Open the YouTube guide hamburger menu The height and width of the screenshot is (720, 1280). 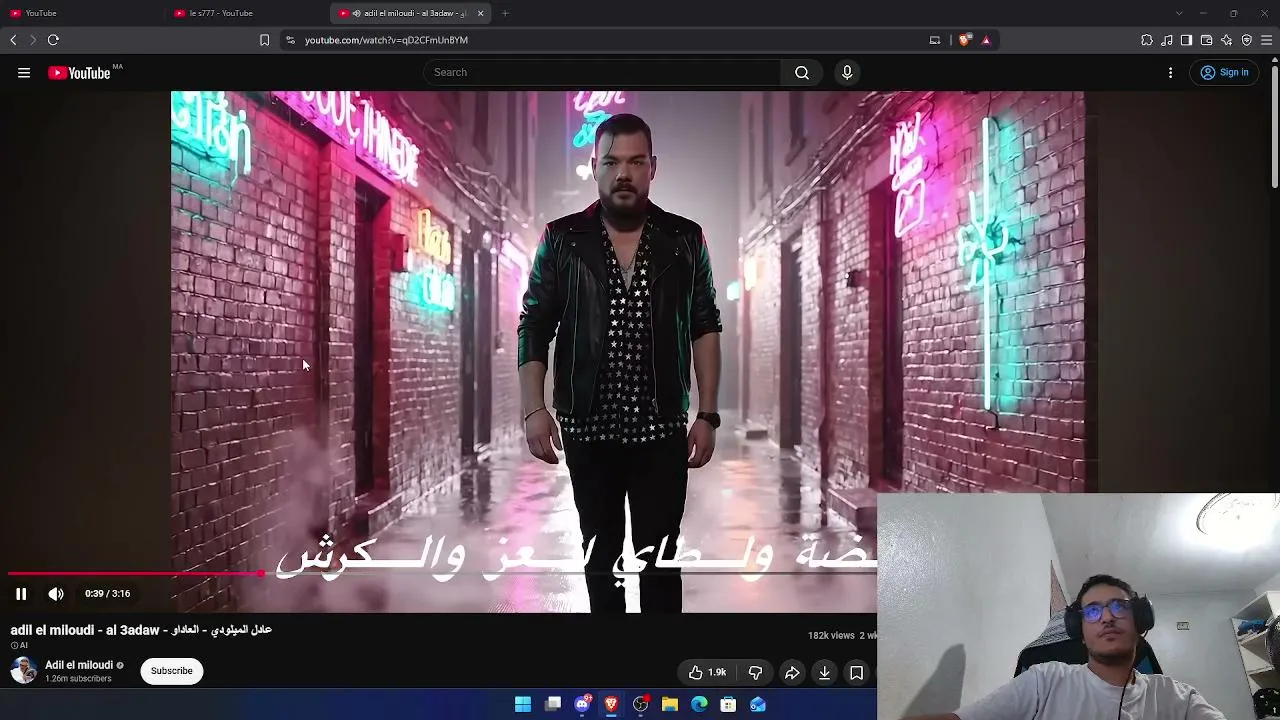coord(24,73)
